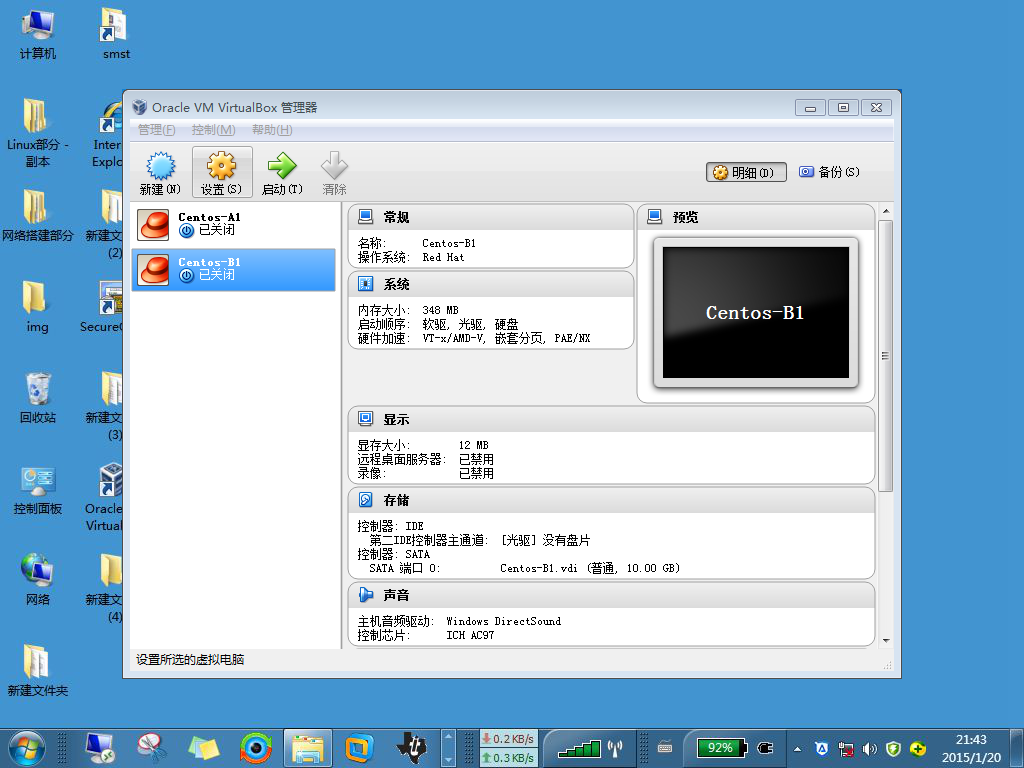The image size is (1024, 768).
Task: Click the file explorer taskbar icon
Action: pyautogui.click(x=308, y=748)
